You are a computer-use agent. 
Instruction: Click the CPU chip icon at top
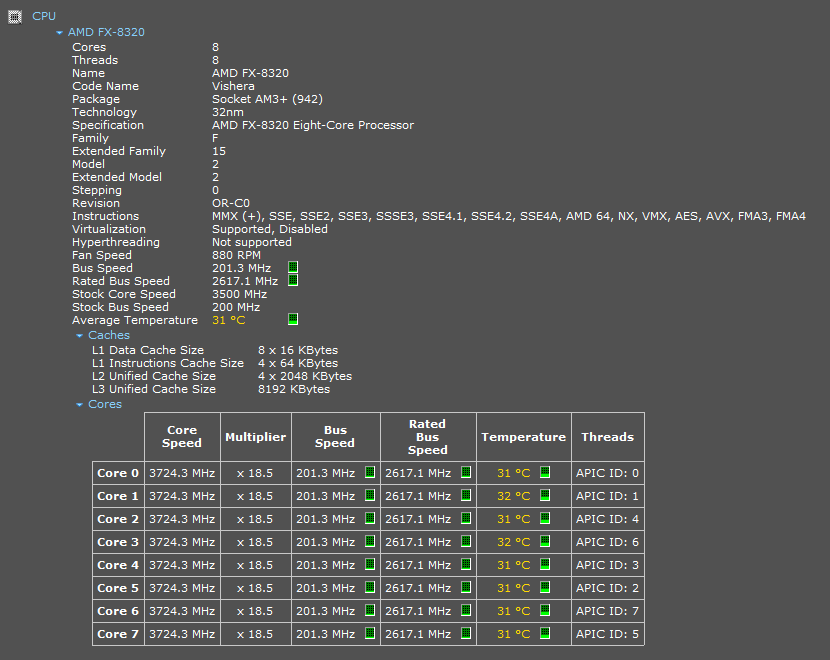click(x=14, y=16)
